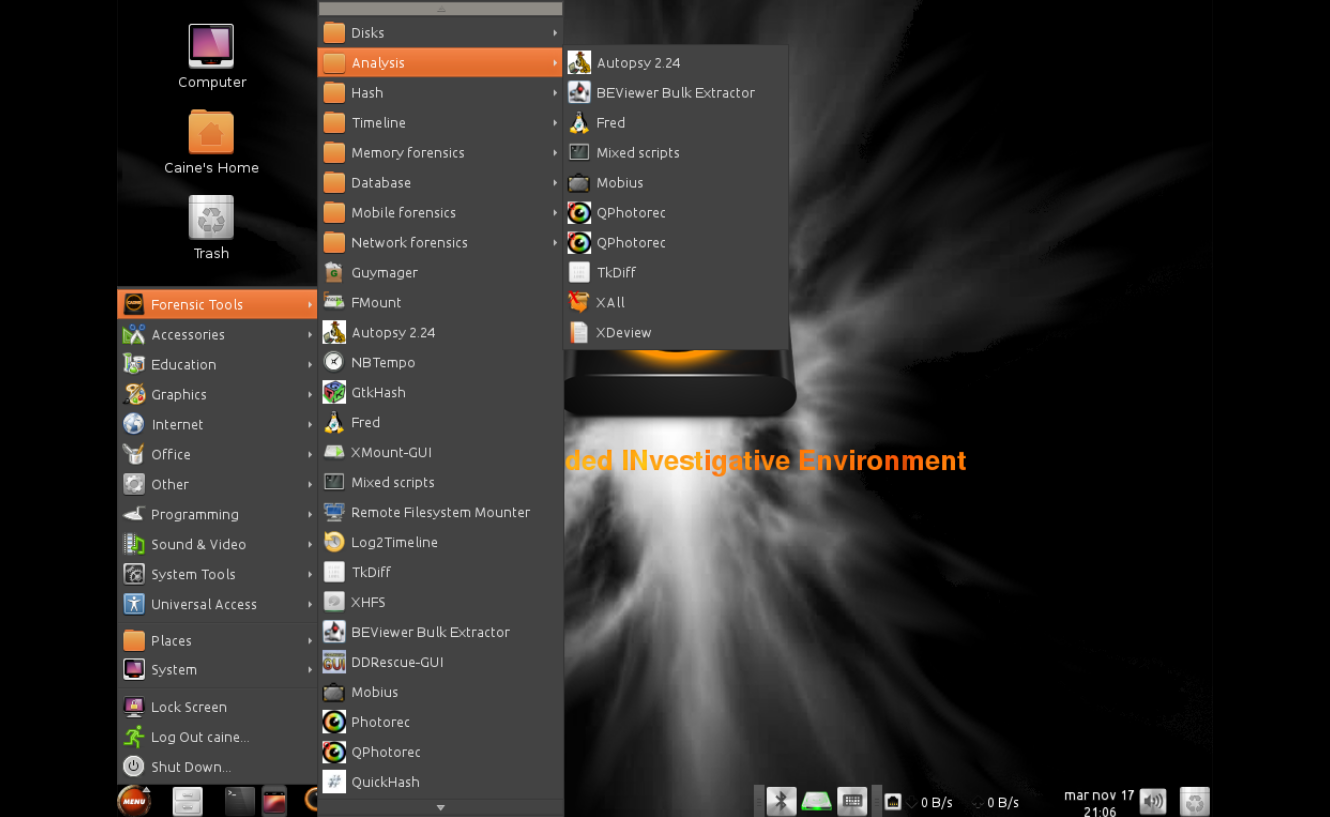Open Caine's Home folder on the desktop
This screenshot has width=1330, height=817.
tap(211, 142)
